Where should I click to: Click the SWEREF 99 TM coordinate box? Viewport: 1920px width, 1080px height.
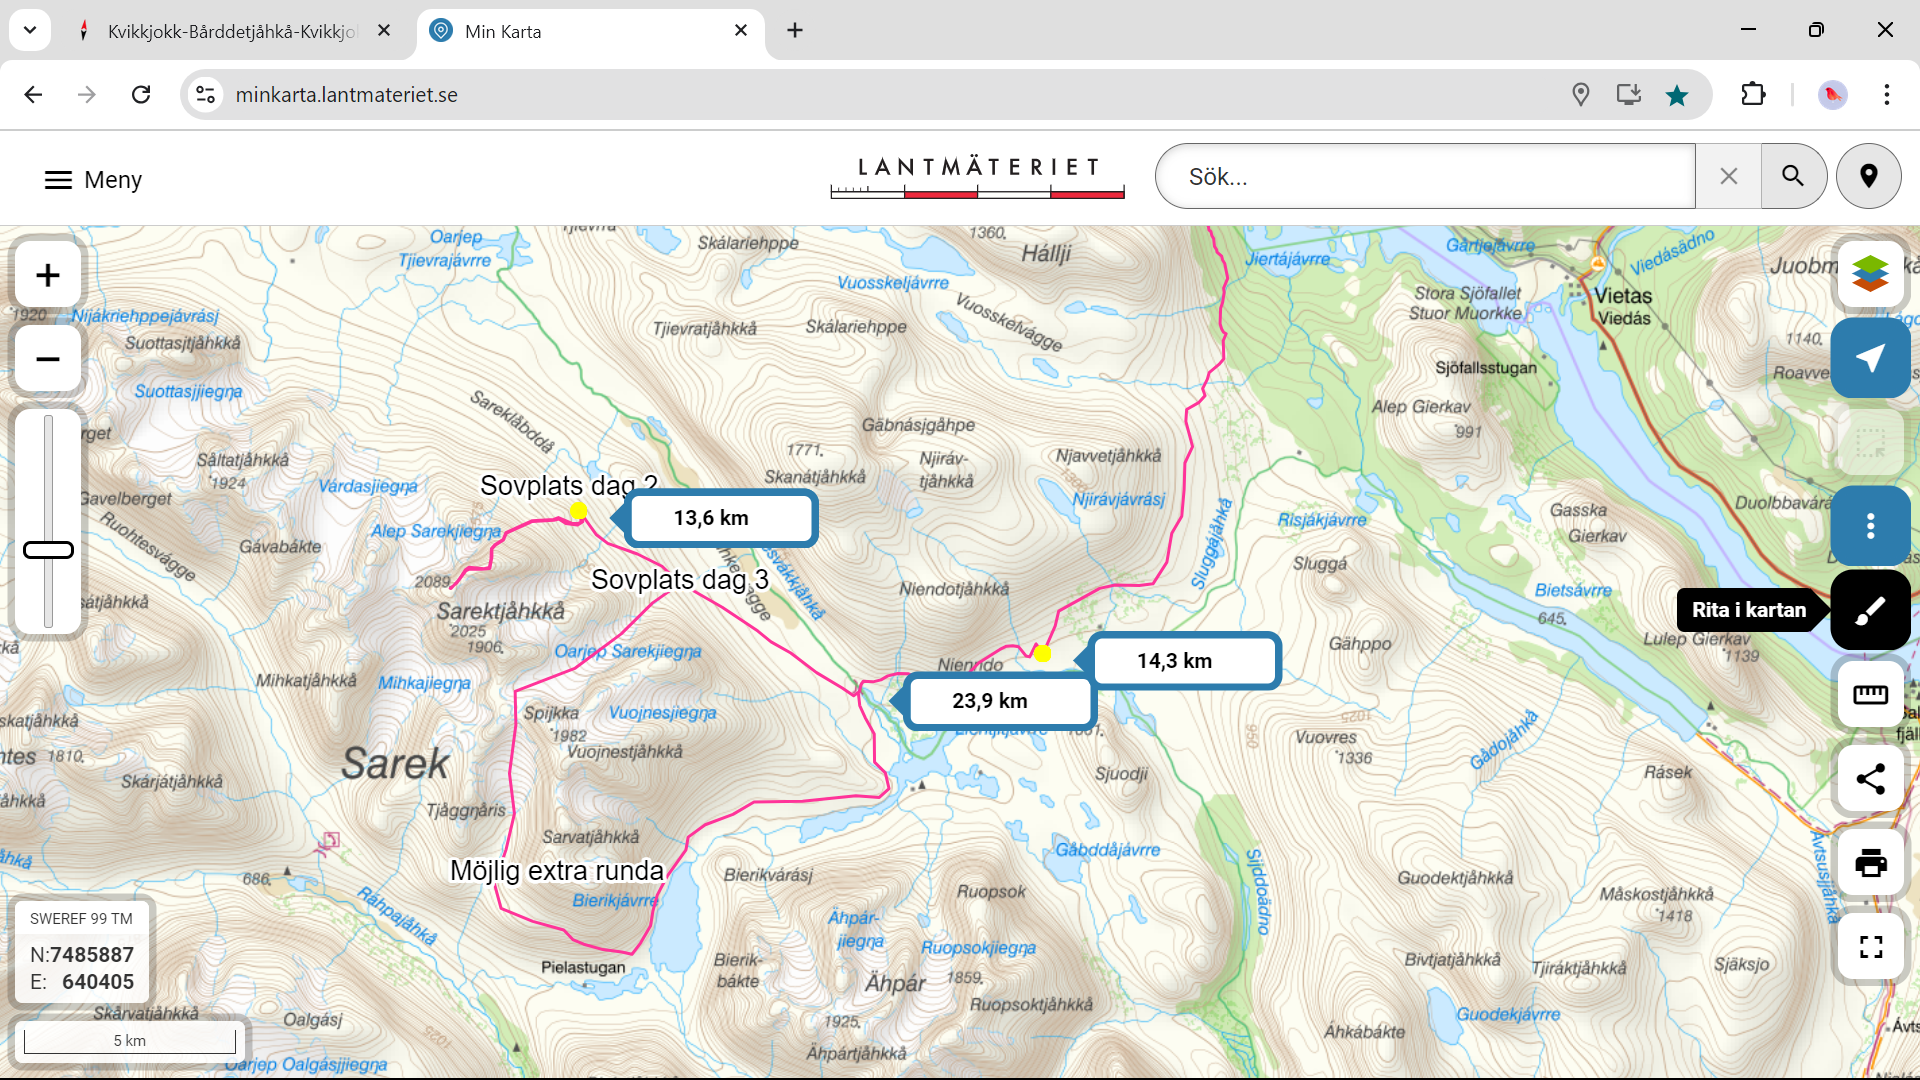click(82, 951)
